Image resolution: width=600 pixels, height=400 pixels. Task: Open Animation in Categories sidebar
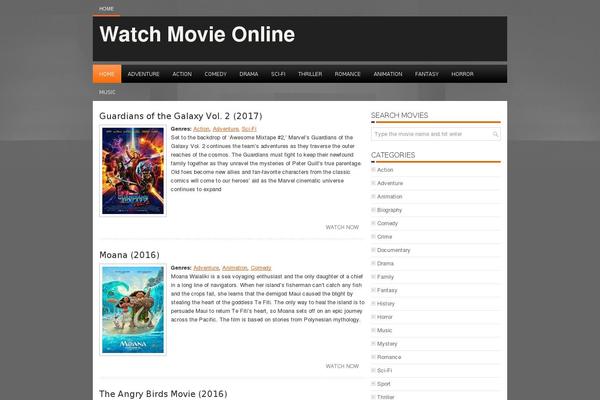390,197
